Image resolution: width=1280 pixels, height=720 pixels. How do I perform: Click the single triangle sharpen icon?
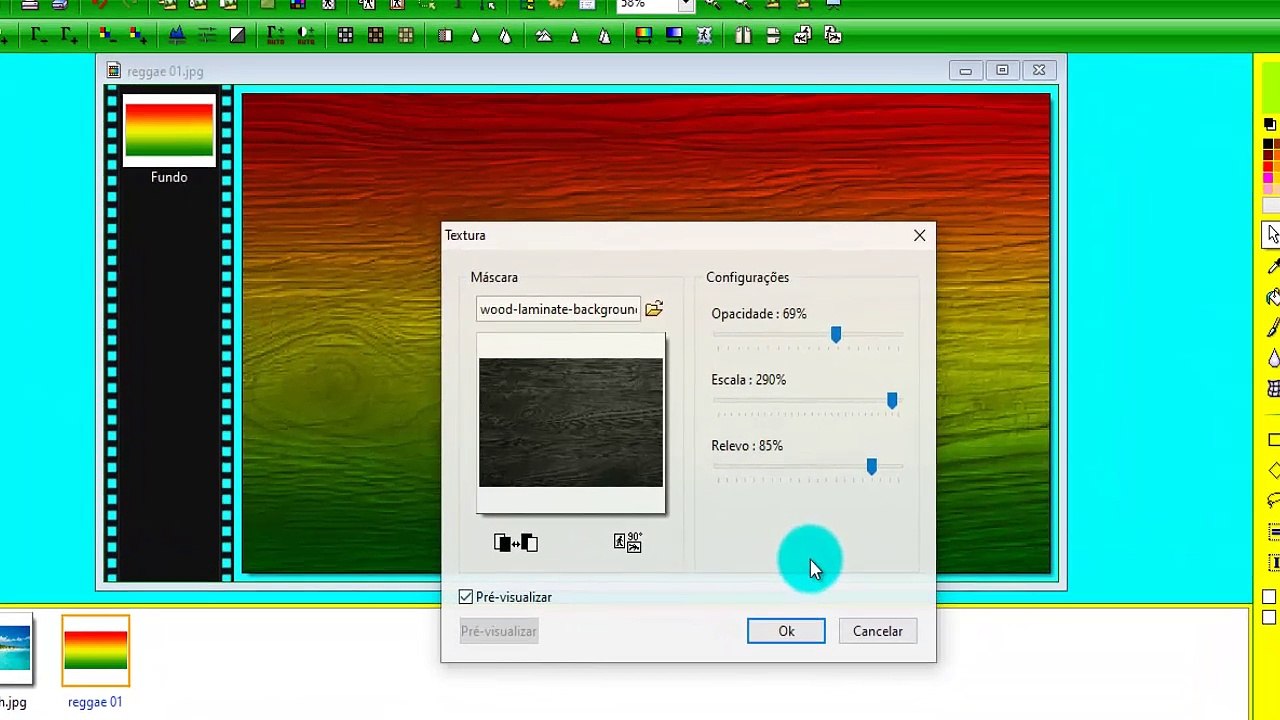point(574,36)
